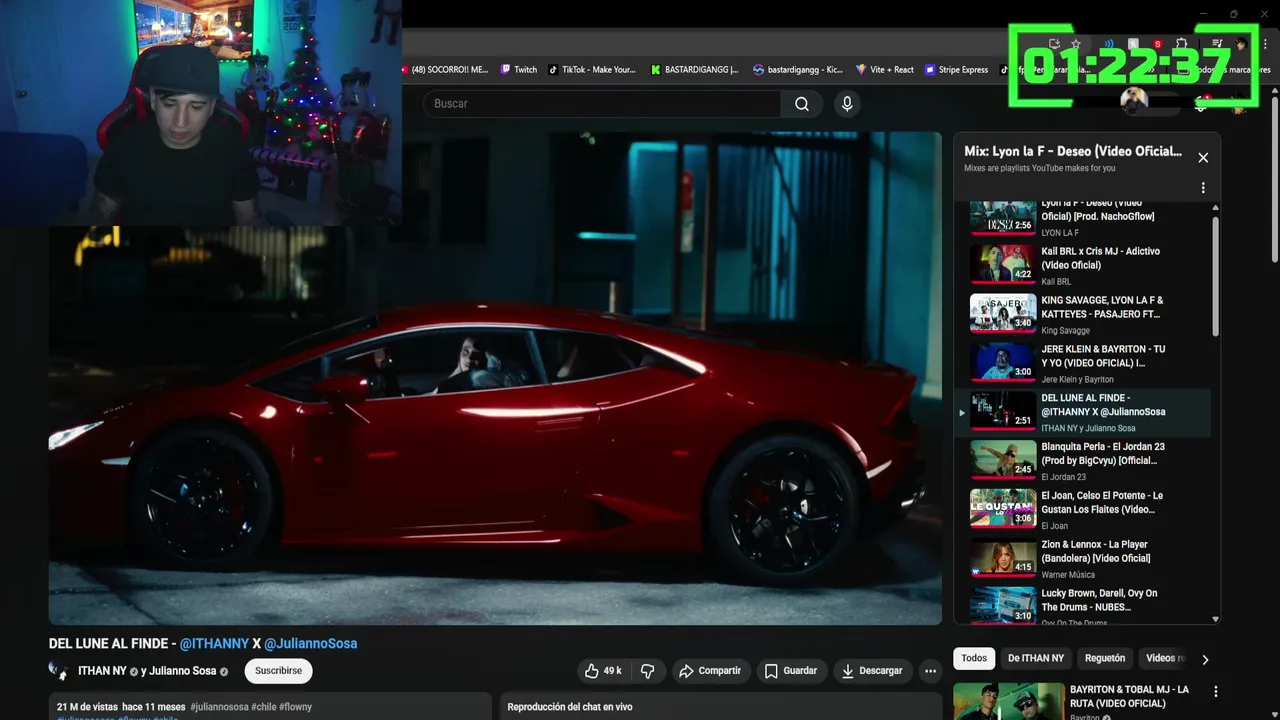Dislike the video with thumbs-down icon
Viewport: 1280px width, 720px height.
[647, 671]
